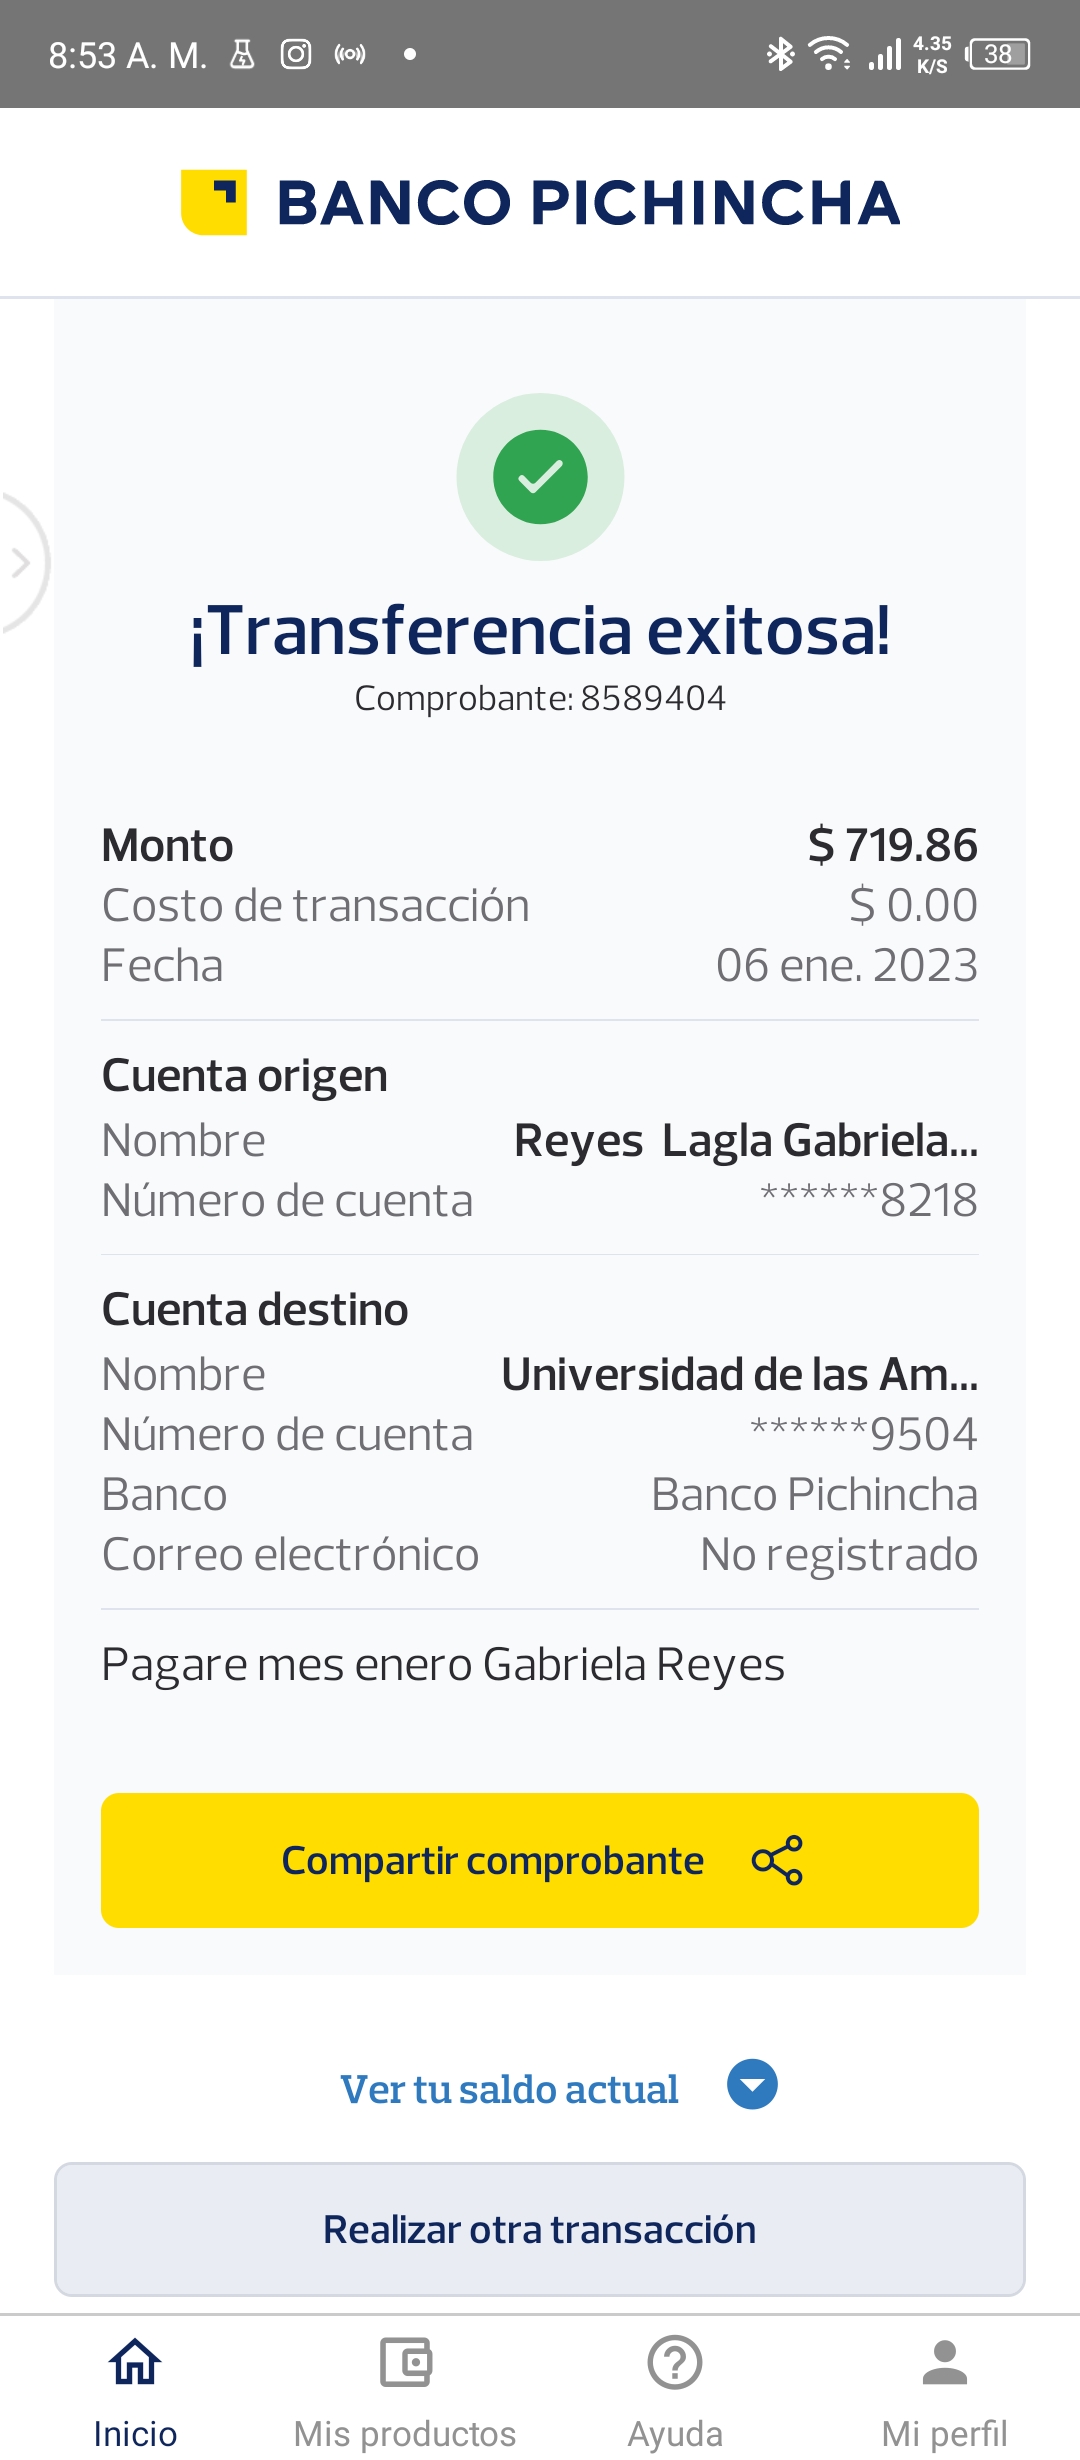
Task: Tap the green success checkmark icon
Action: pos(540,477)
